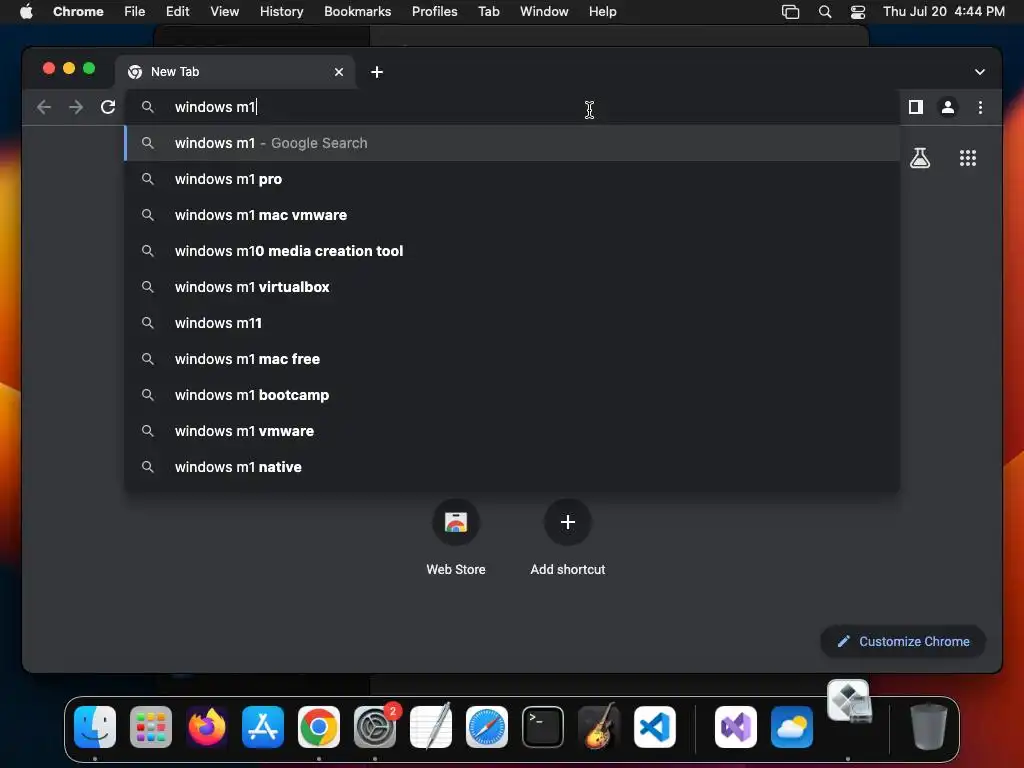This screenshot has width=1024, height=768.
Task: Choose 'windows m10 media creation tool' suggestion
Action: click(512, 251)
